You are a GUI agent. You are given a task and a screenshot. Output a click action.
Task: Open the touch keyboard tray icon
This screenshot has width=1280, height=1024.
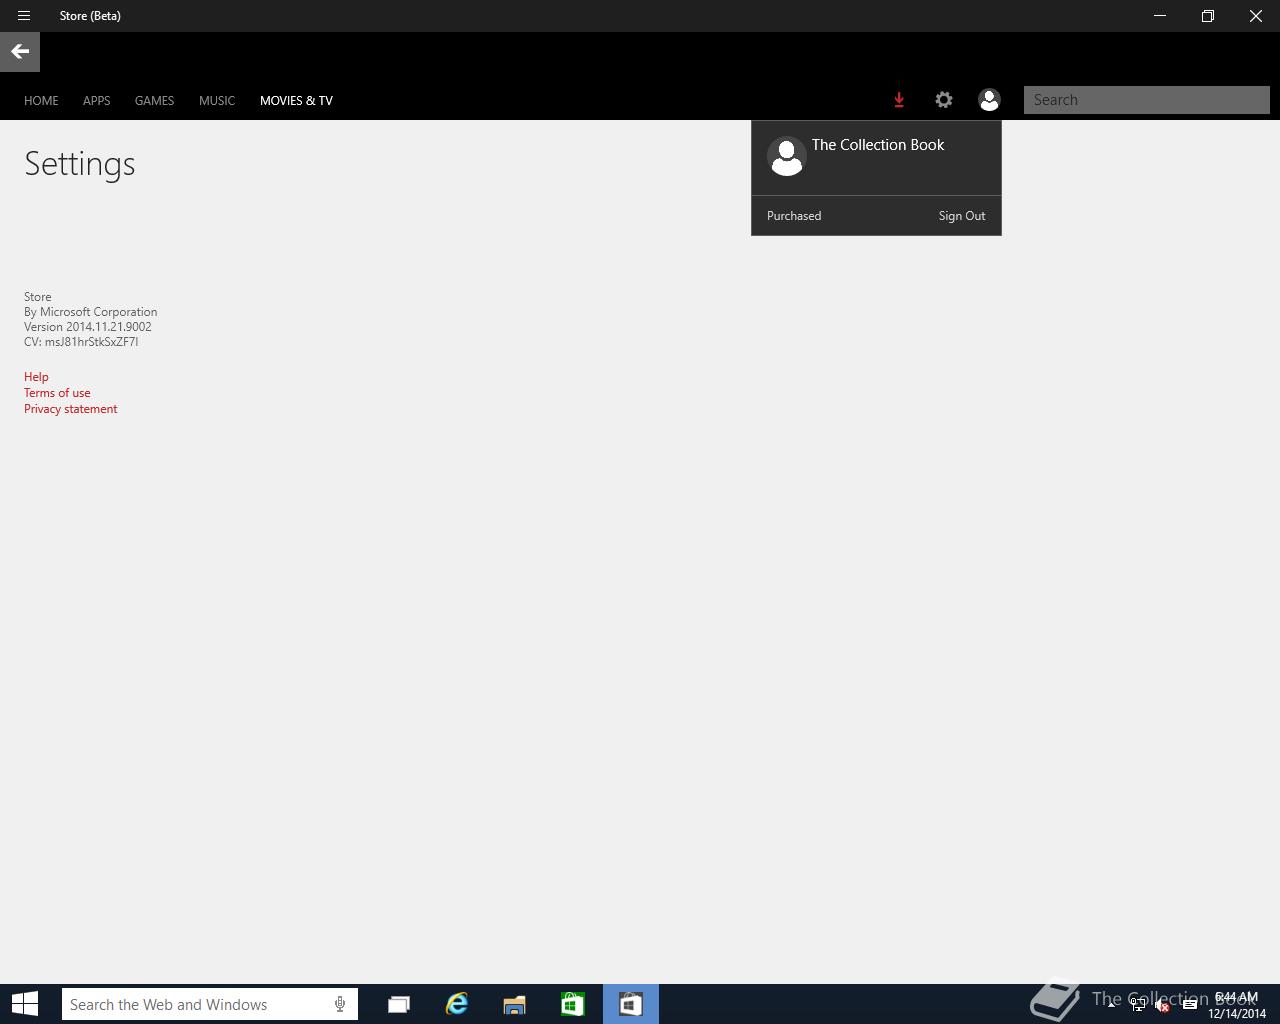click(1190, 1005)
